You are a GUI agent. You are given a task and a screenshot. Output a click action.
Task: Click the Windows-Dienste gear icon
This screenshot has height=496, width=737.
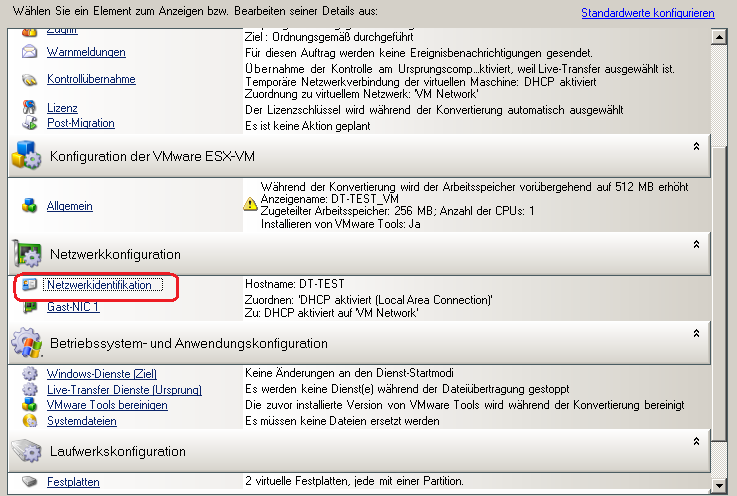click(30, 374)
